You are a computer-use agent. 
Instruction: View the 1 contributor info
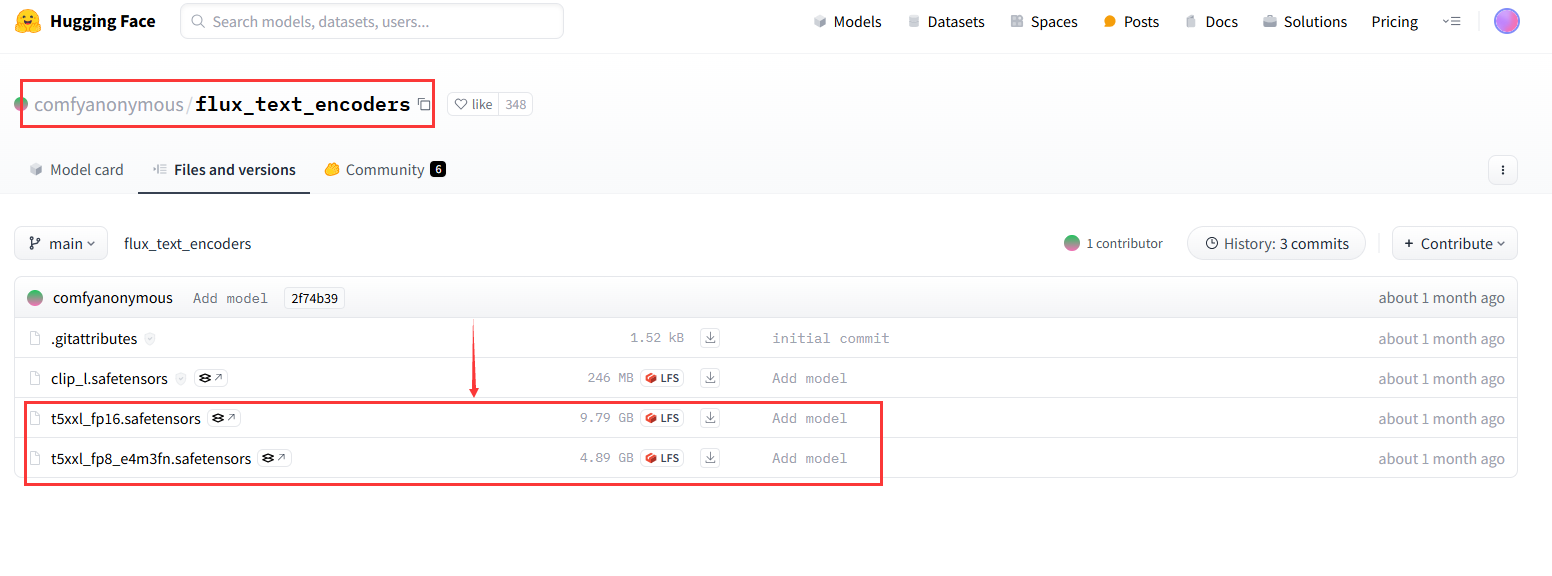click(1114, 244)
